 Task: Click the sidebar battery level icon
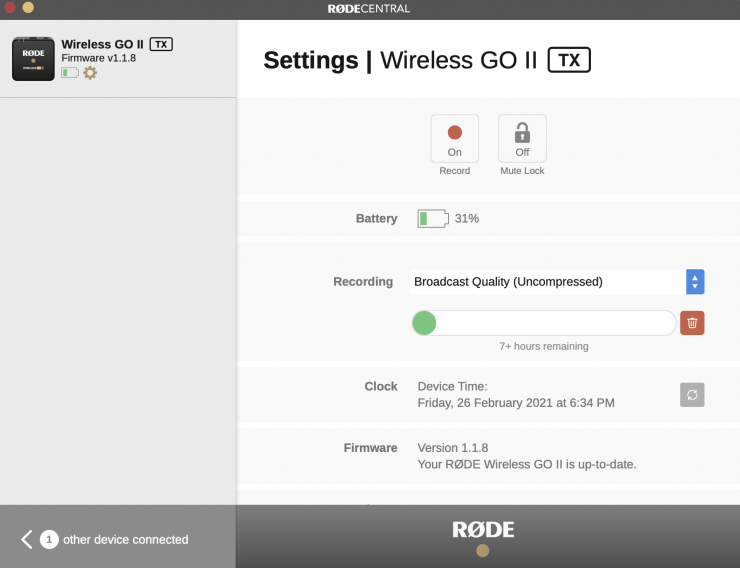(x=70, y=73)
